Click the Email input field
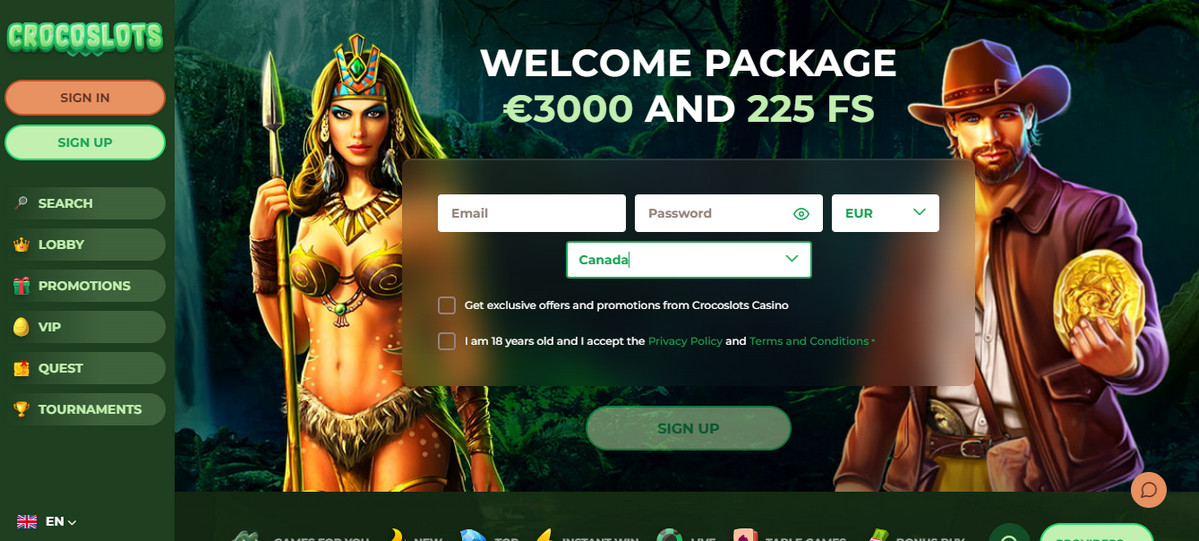This screenshot has width=1199, height=541. [531, 213]
